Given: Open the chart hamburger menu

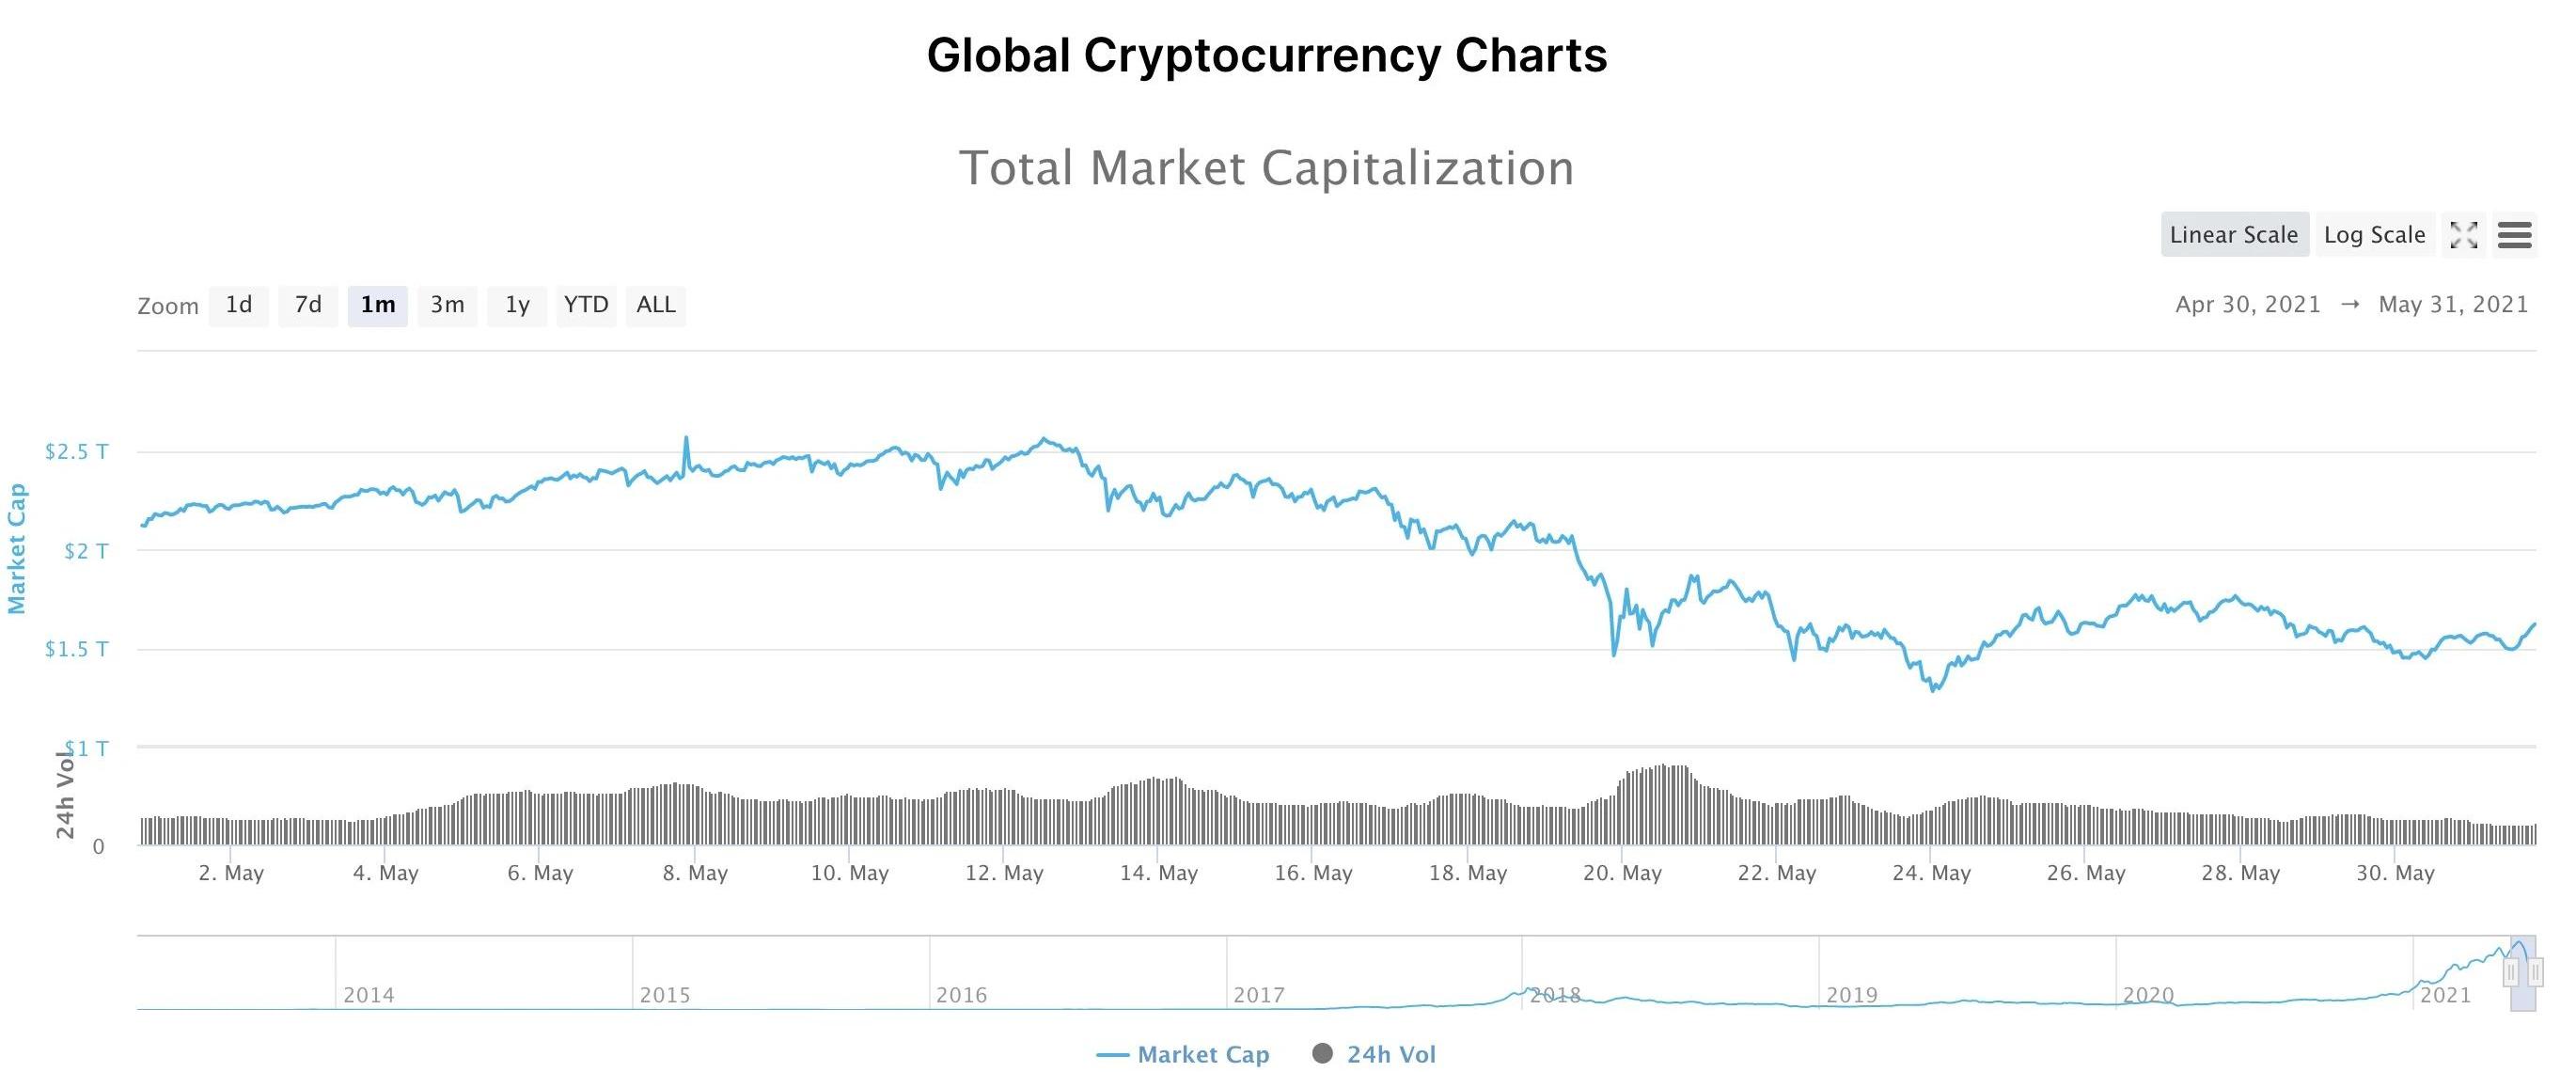Looking at the screenshot, I should 2514,235.
